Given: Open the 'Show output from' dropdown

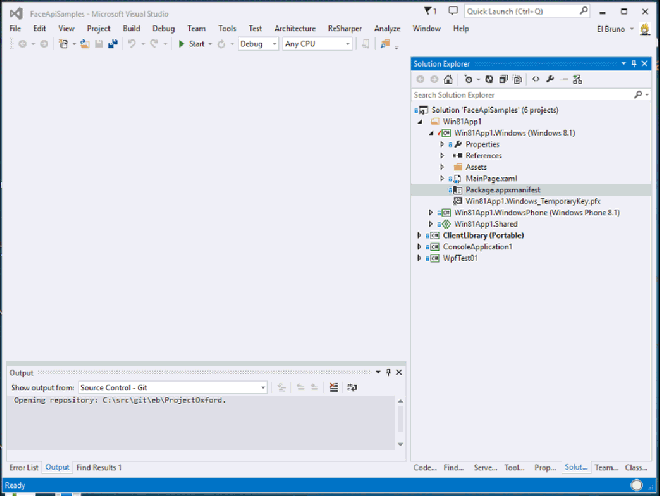Looking at the screenshot, I should click(x=172, y=387).
